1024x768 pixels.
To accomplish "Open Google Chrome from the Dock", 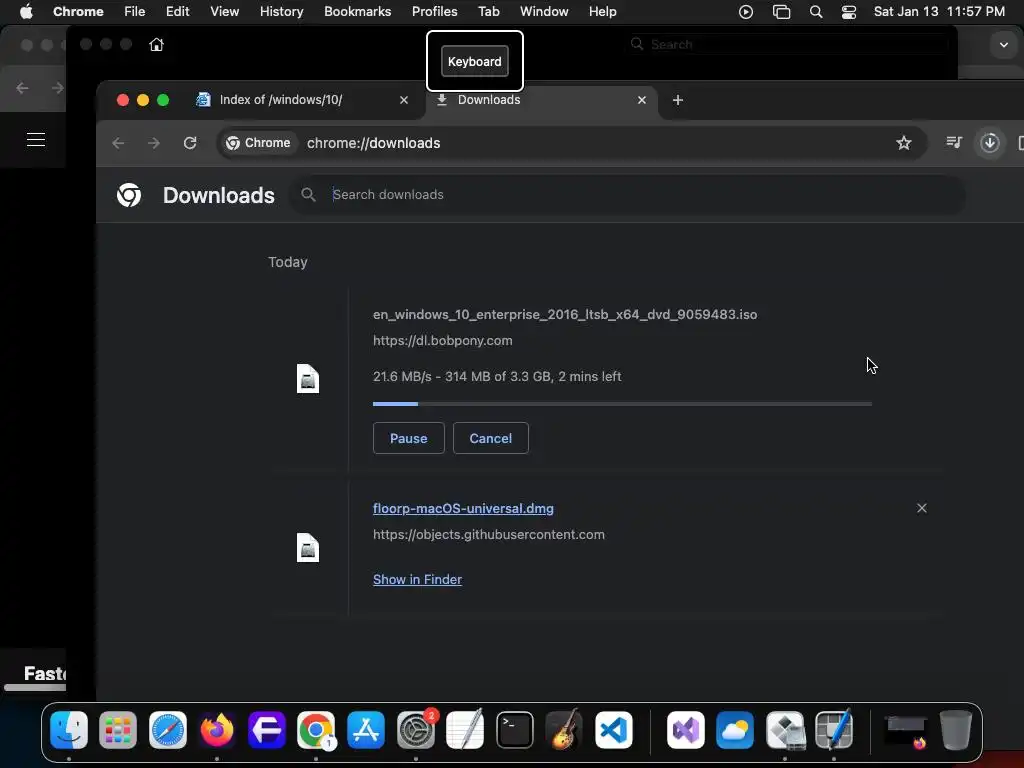I will tap(316, 729).
